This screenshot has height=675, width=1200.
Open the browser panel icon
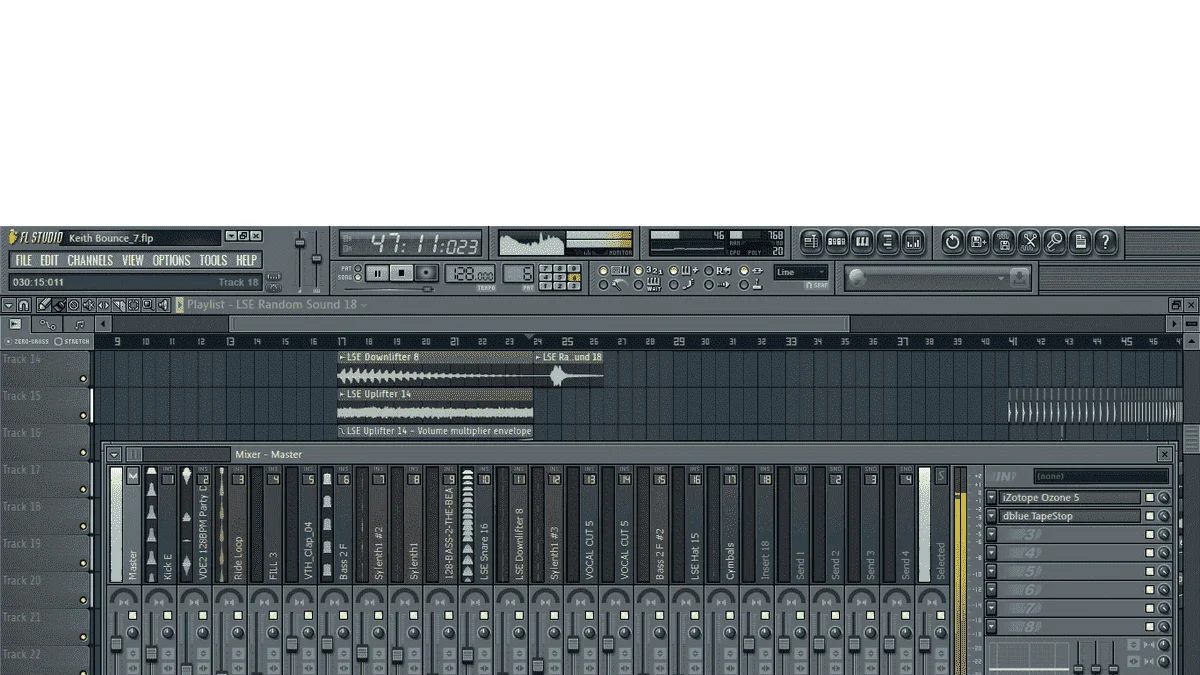click(888, 242)
